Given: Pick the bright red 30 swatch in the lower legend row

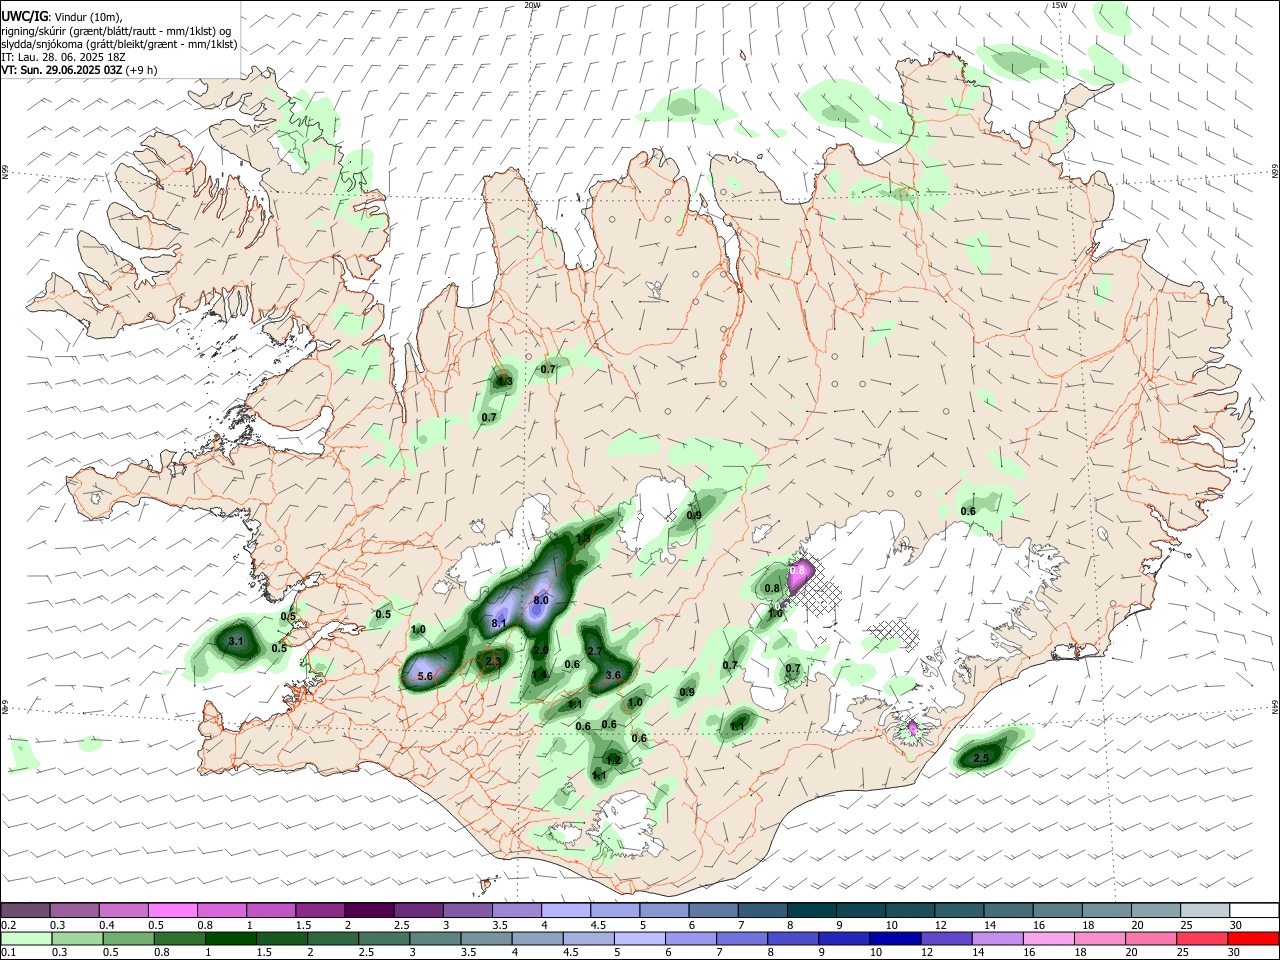Looking at the screenshot, I should pos(1253,938).
